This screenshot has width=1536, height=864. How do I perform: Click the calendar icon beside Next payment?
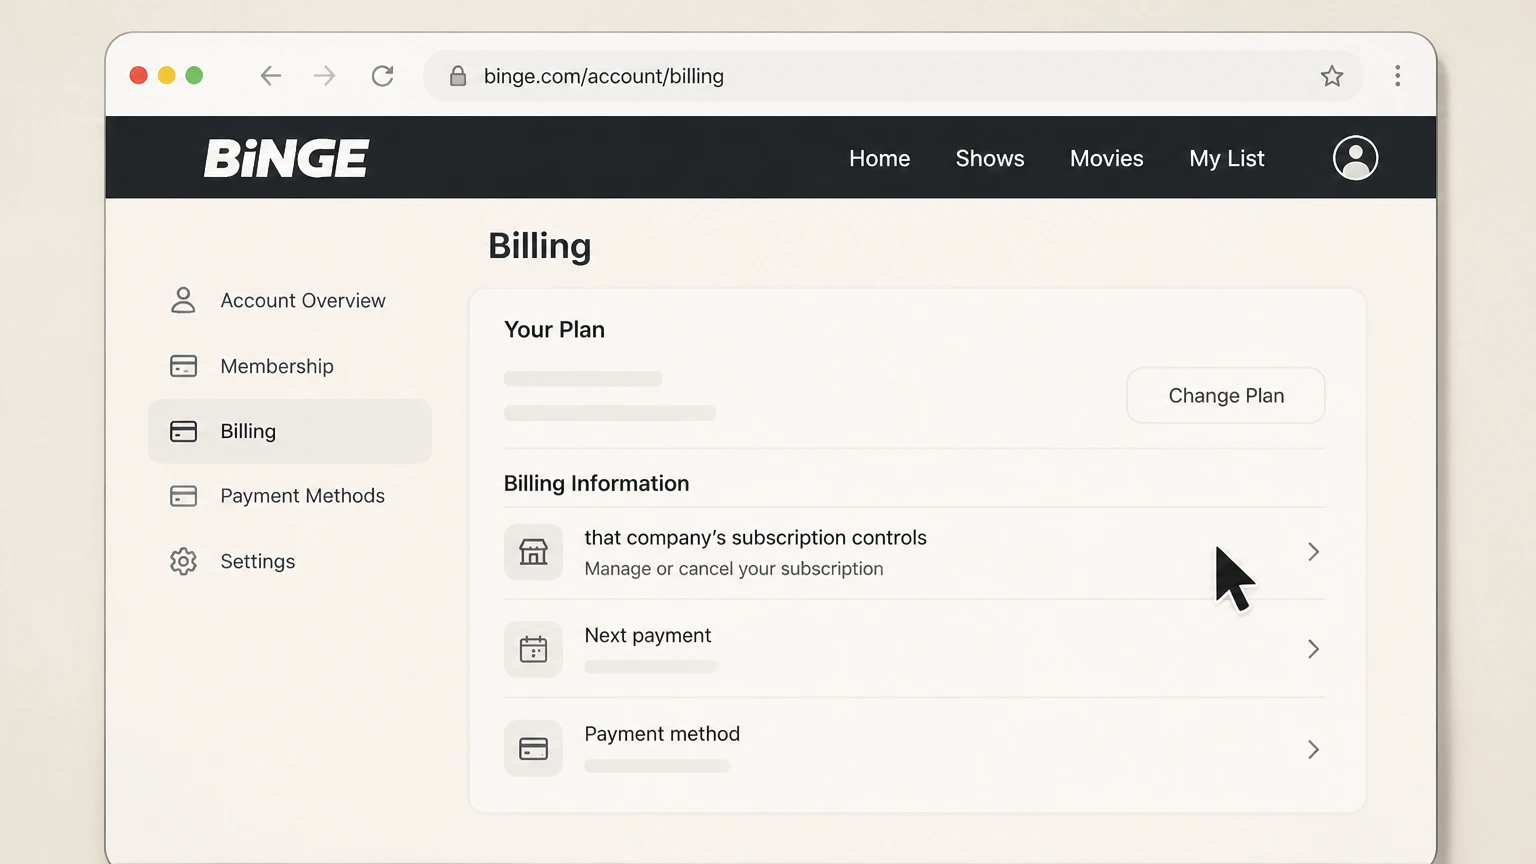[533, 650]
